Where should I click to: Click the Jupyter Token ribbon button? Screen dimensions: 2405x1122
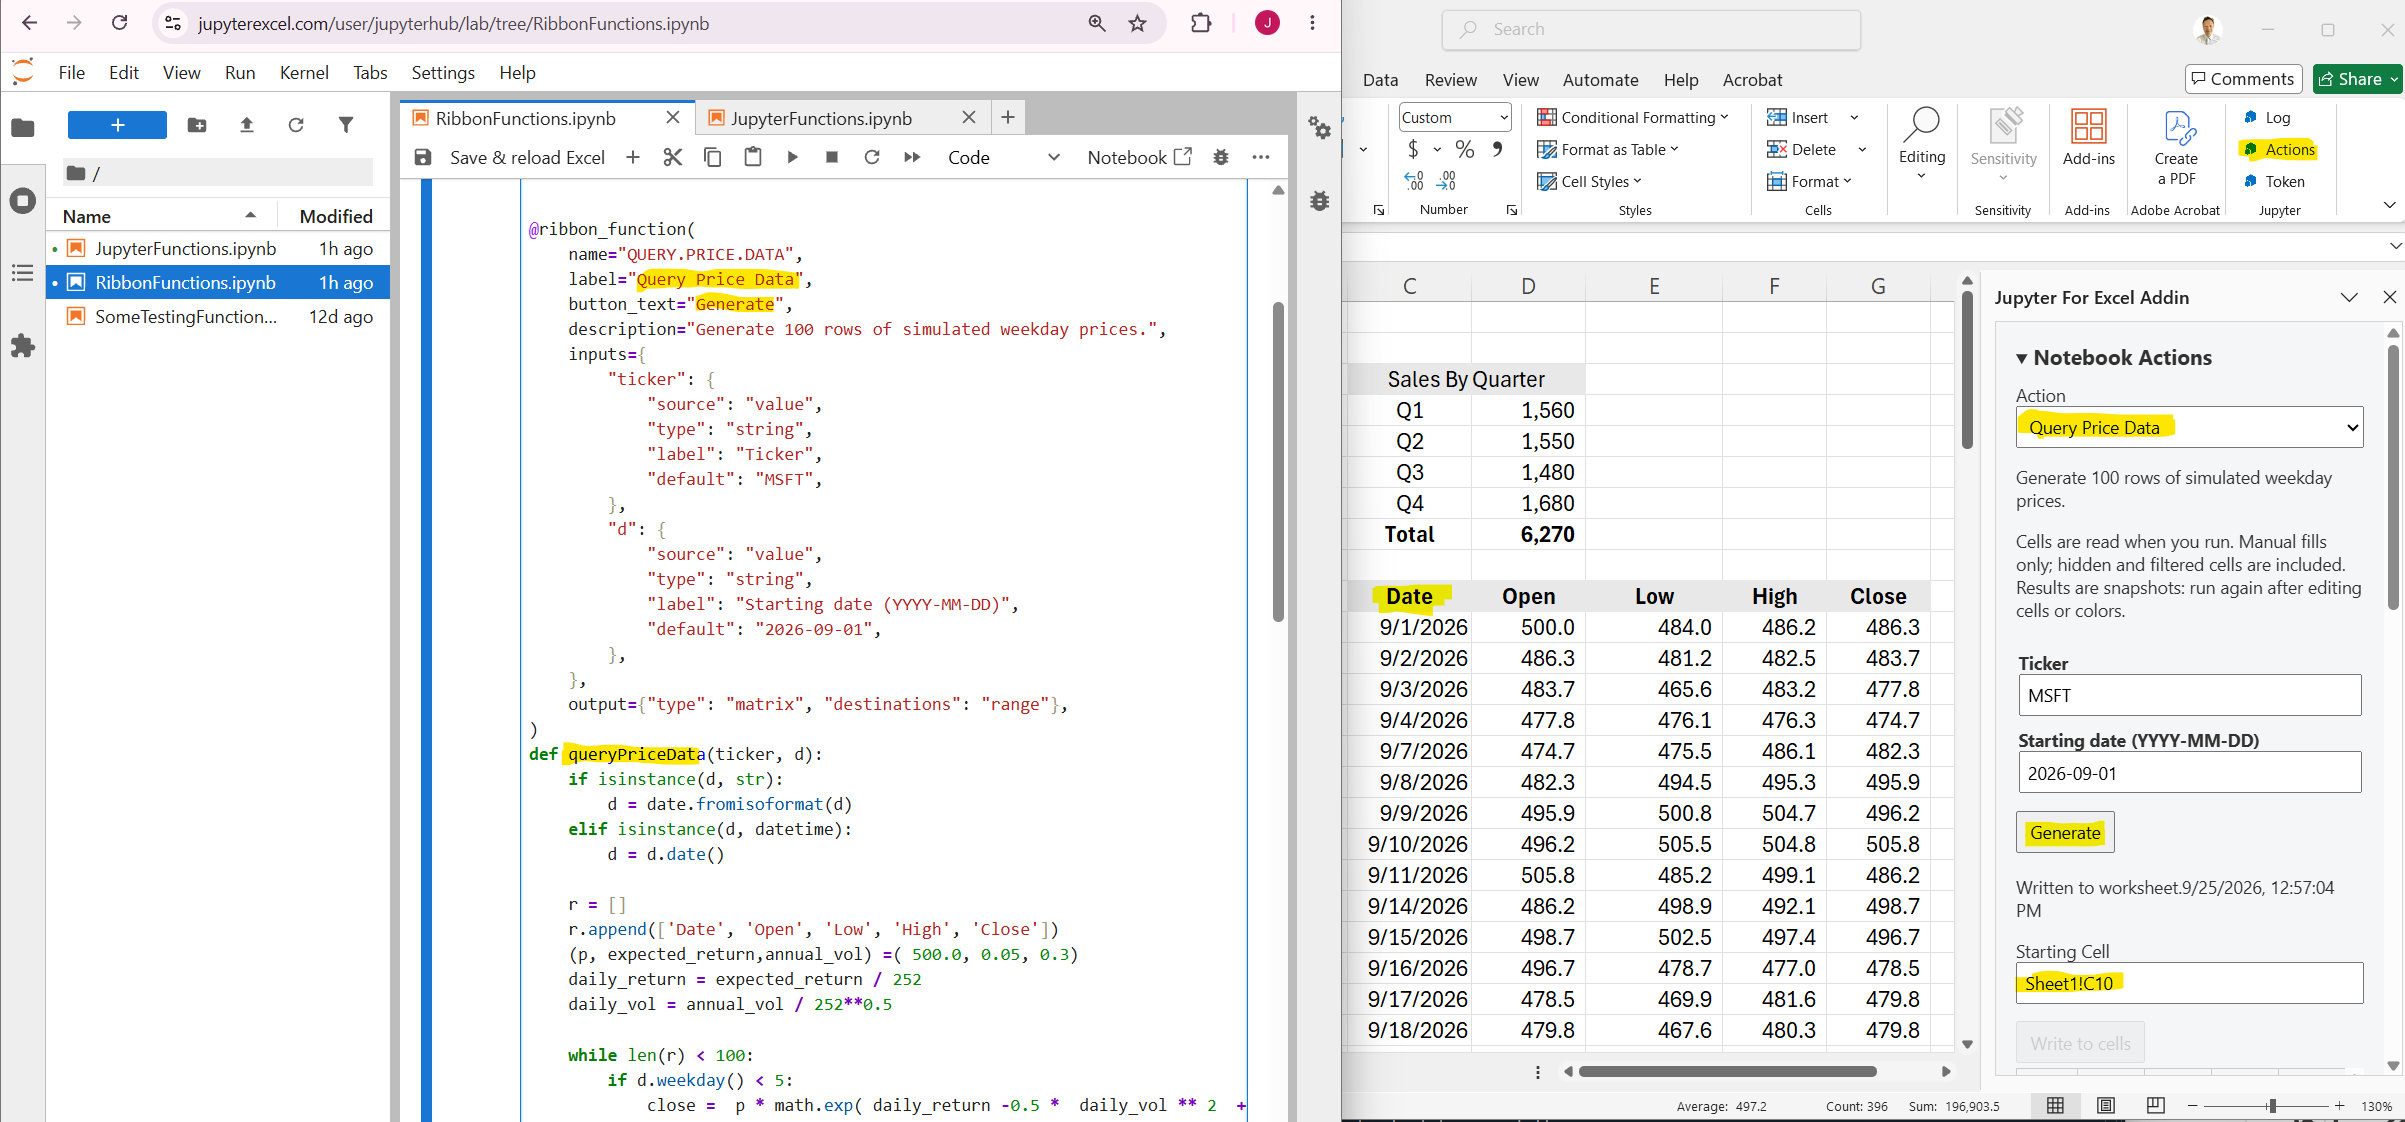2275,181
